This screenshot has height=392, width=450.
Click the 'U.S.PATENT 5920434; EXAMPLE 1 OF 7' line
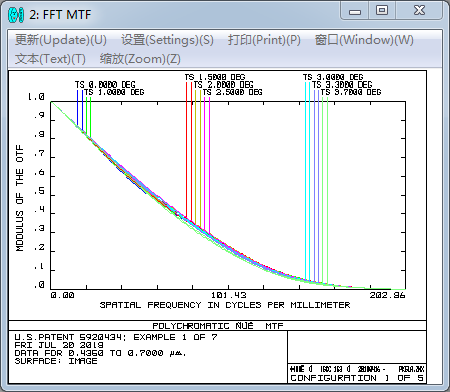116,337
